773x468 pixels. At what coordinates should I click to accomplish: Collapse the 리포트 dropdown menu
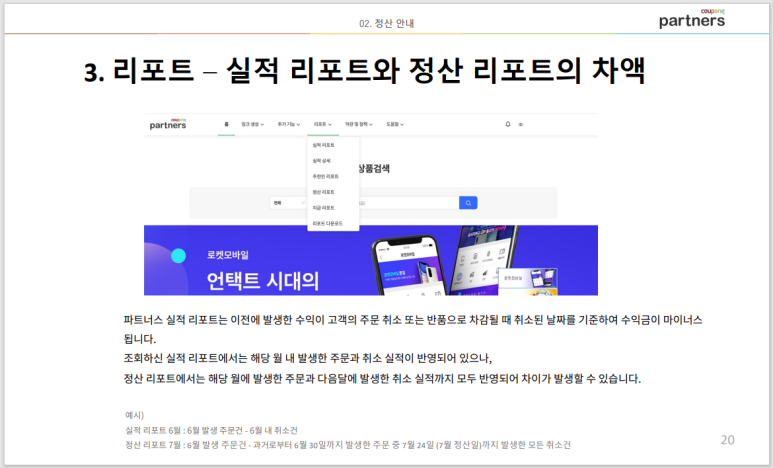pos(323,124)
